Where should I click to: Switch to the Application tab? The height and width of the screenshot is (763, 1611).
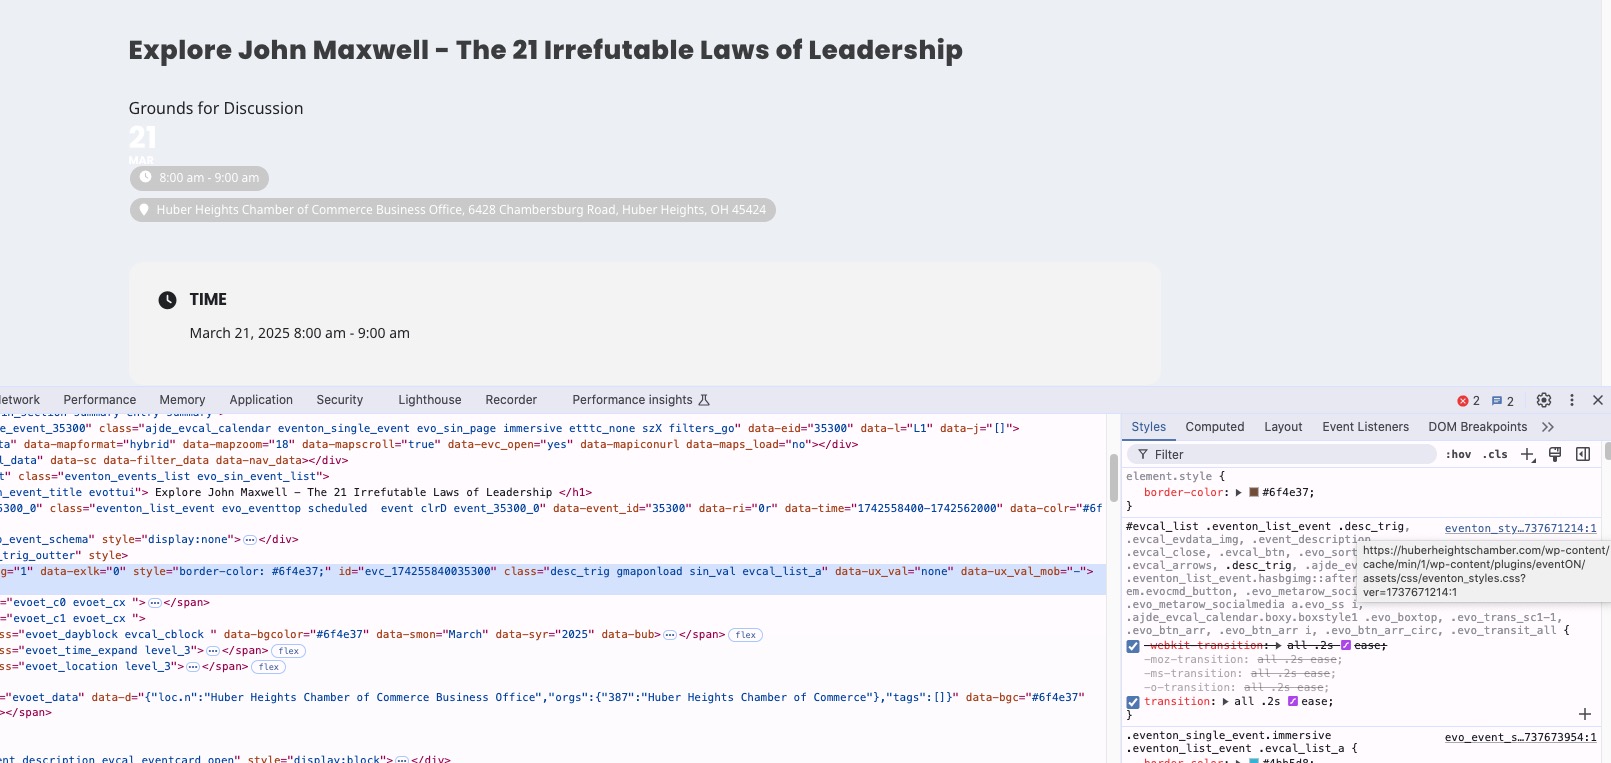tap(261, 400)
